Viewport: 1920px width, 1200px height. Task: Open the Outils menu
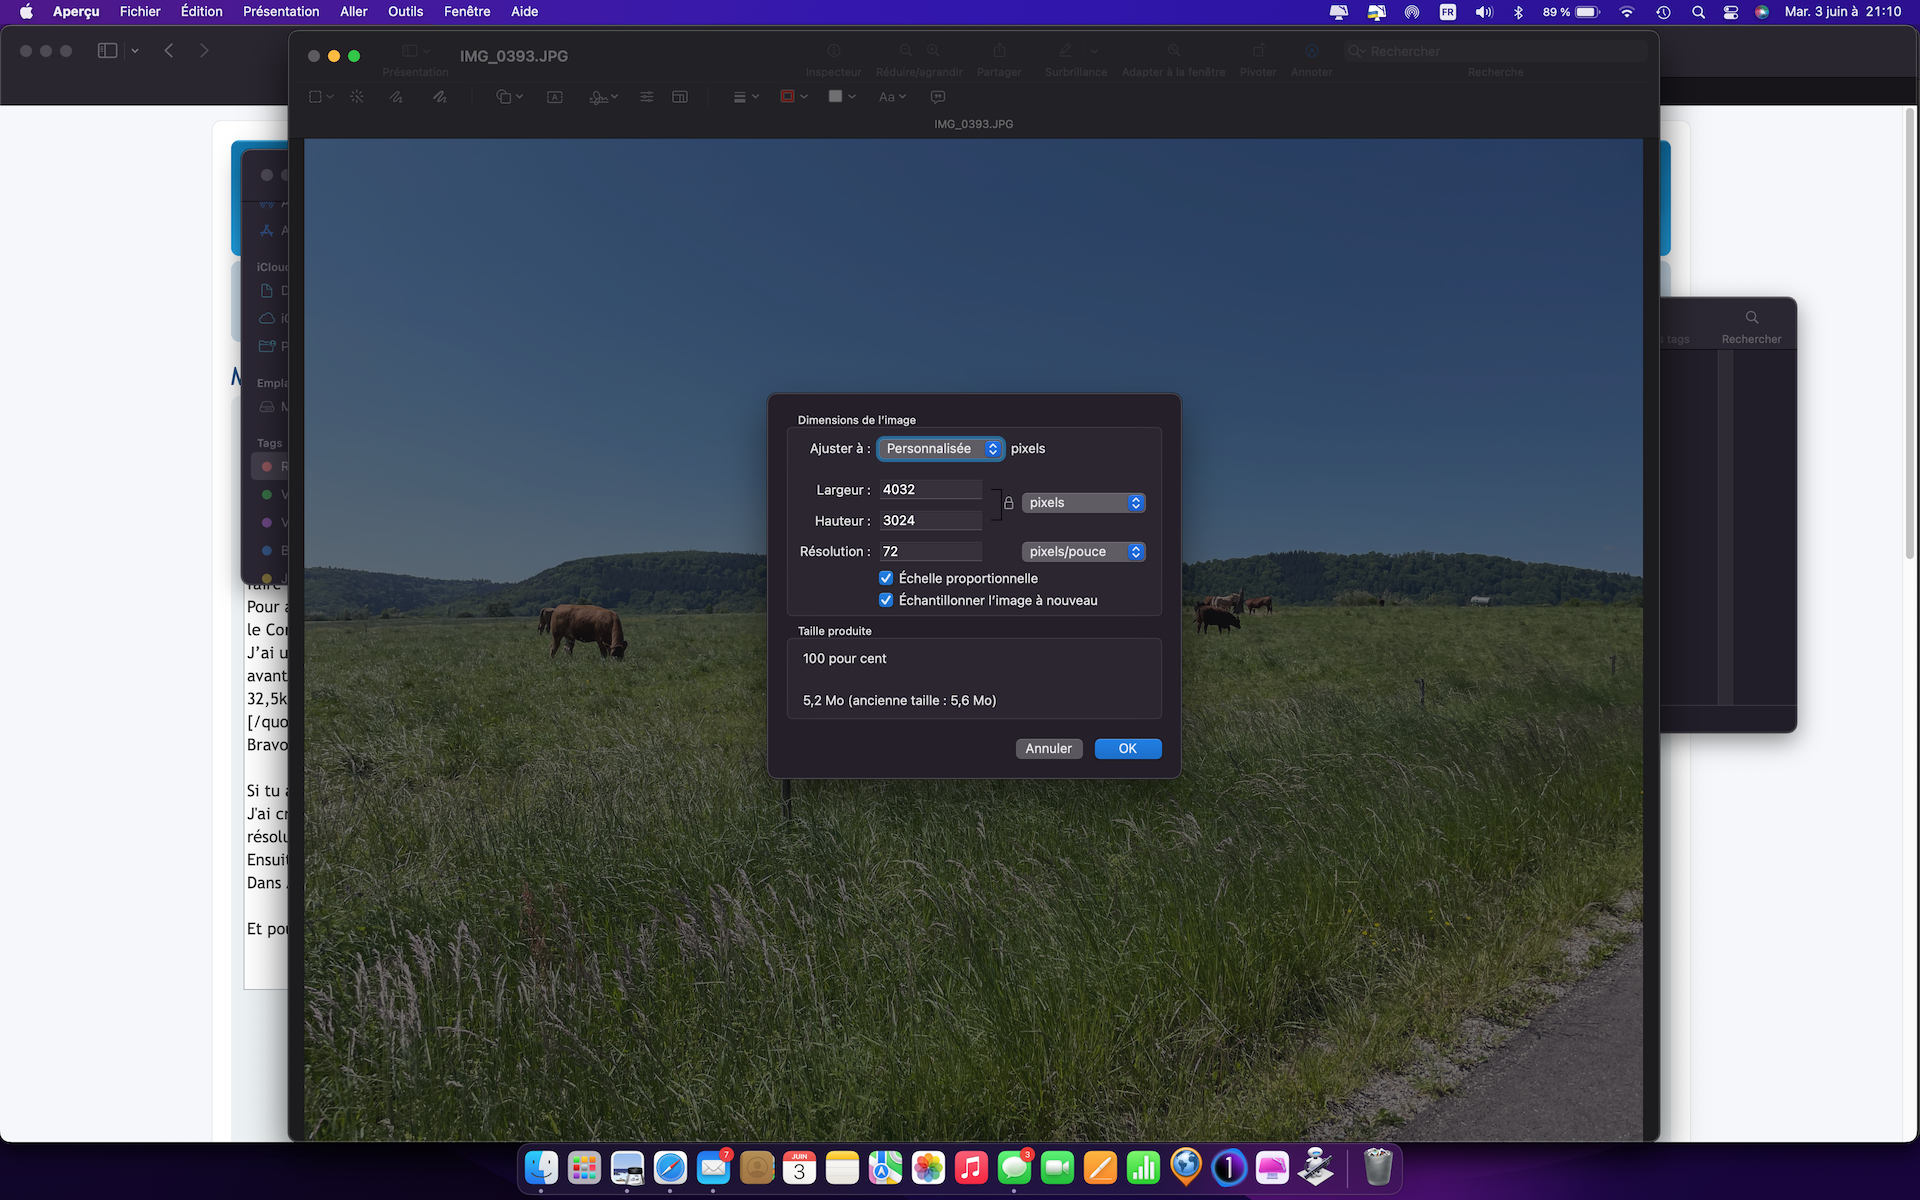pyautogui.click(x=405, y=12)
